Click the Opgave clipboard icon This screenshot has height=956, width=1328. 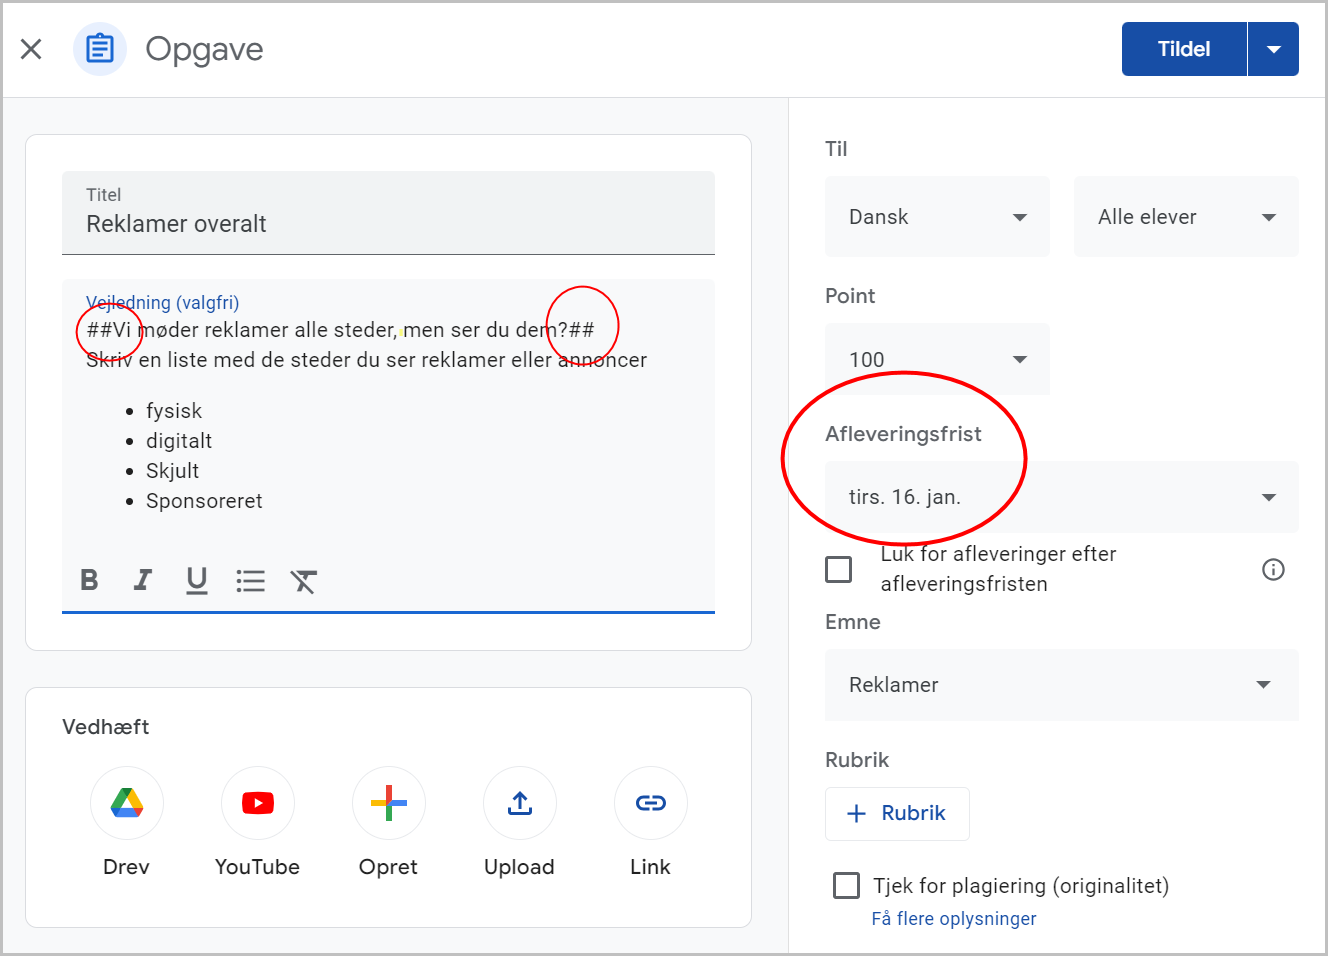(x=100, y=48)
